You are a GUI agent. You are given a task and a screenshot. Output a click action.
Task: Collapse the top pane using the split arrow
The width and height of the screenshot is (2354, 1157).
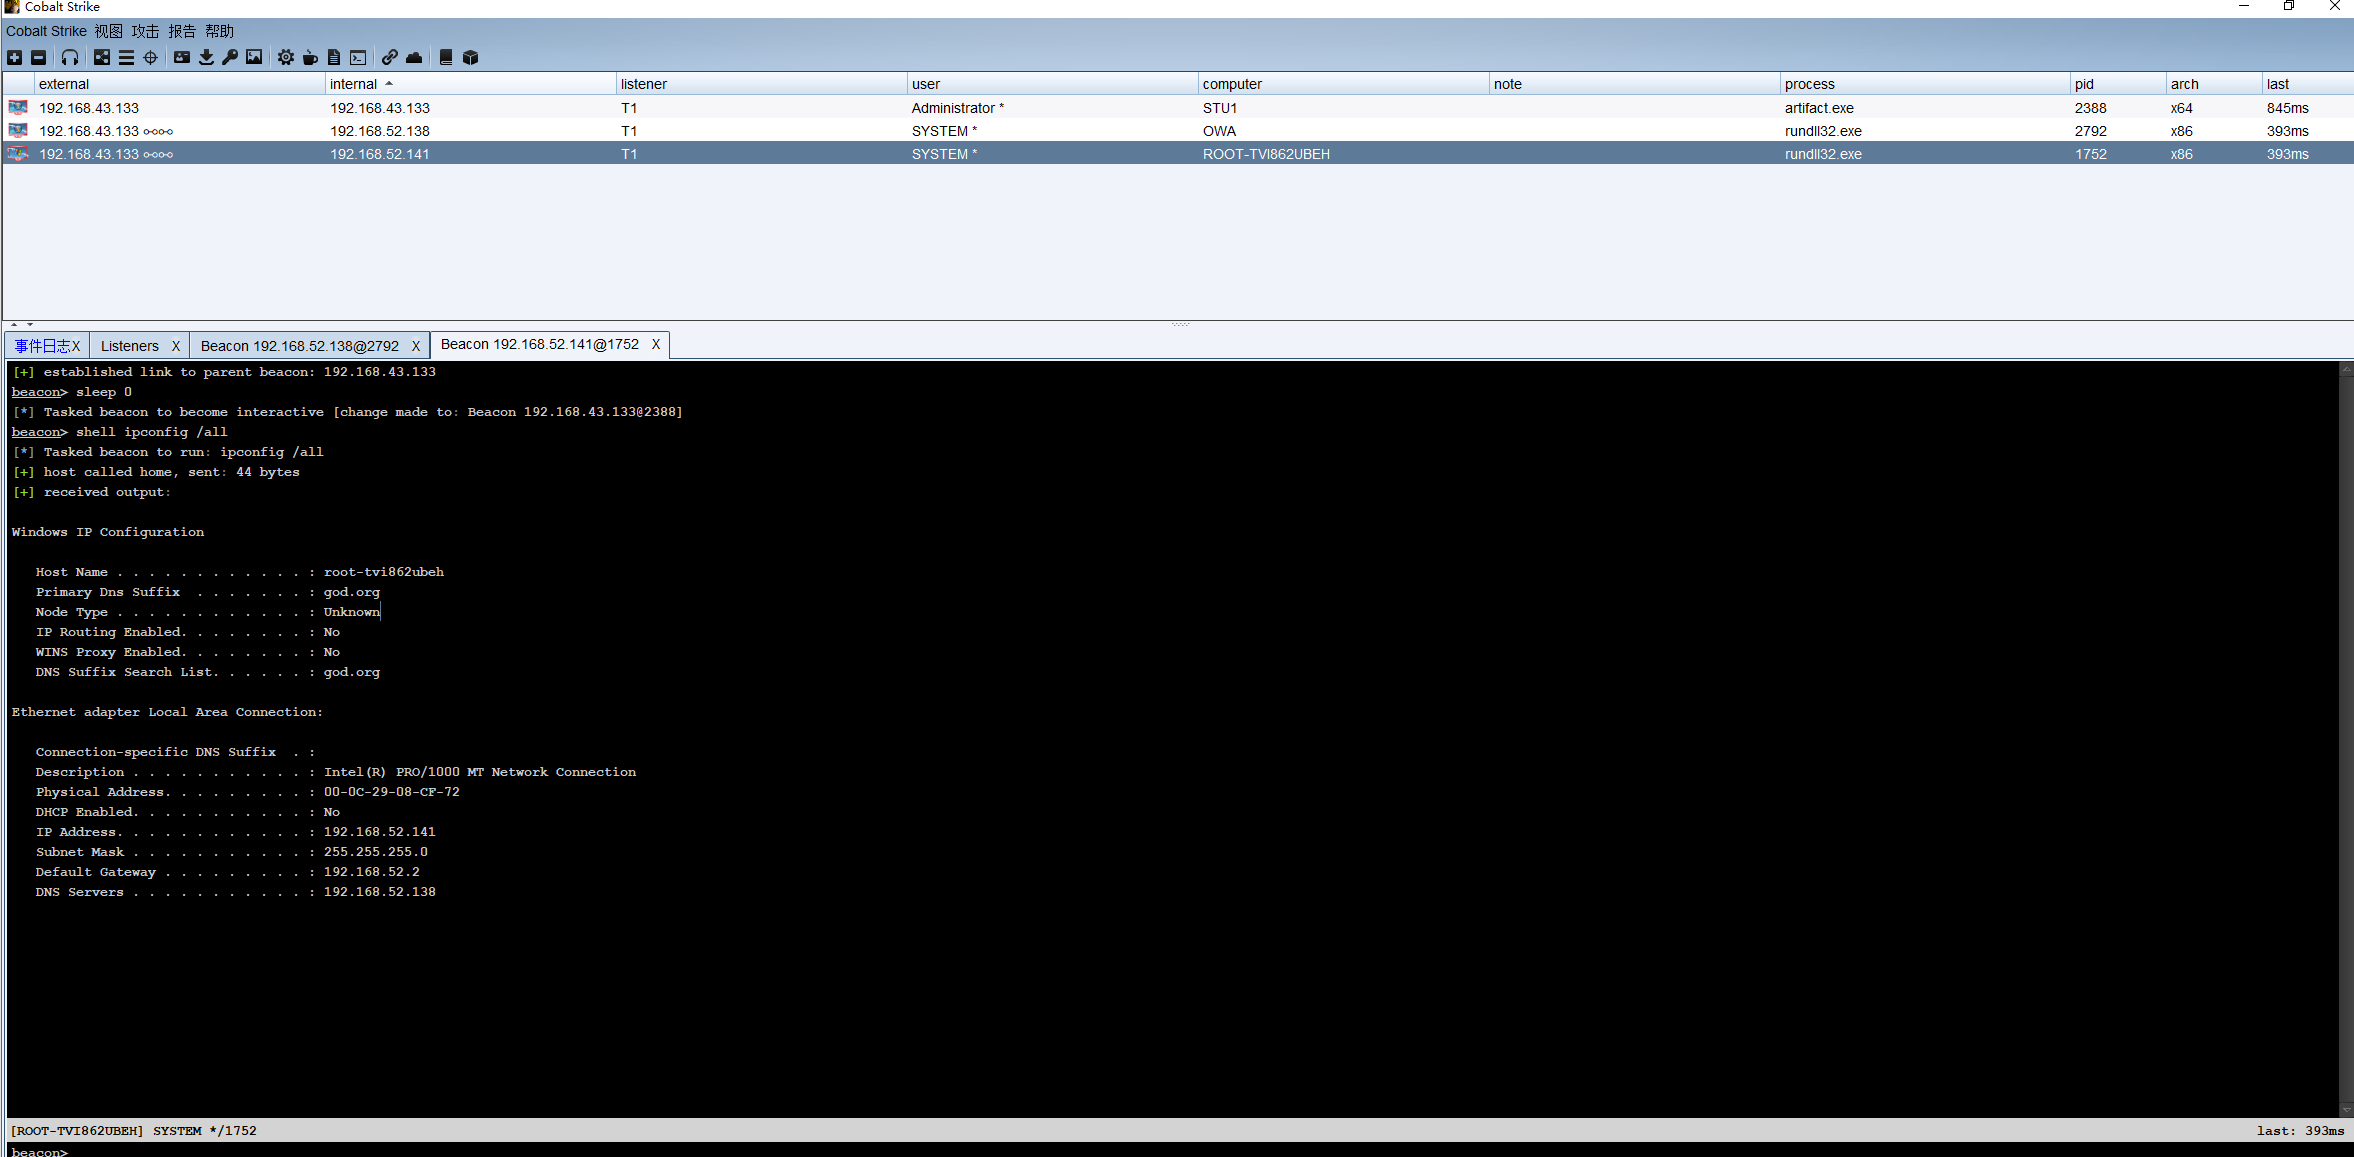coord(14,324)
